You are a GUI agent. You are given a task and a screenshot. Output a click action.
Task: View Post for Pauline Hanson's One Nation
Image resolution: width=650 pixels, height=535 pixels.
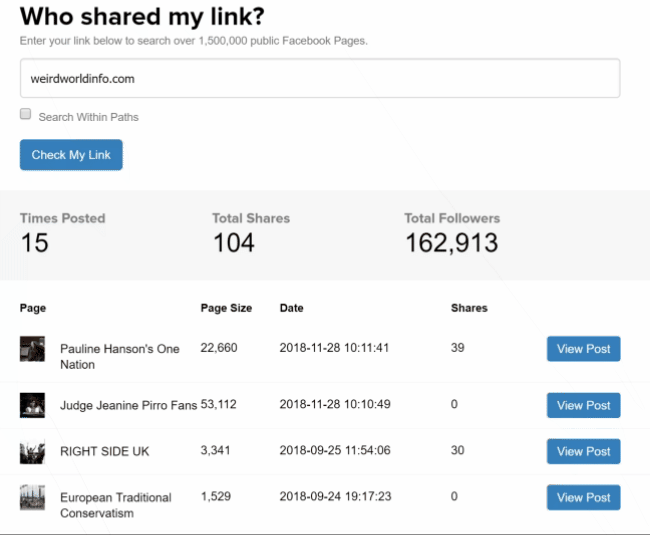click(x=584, y=349)
